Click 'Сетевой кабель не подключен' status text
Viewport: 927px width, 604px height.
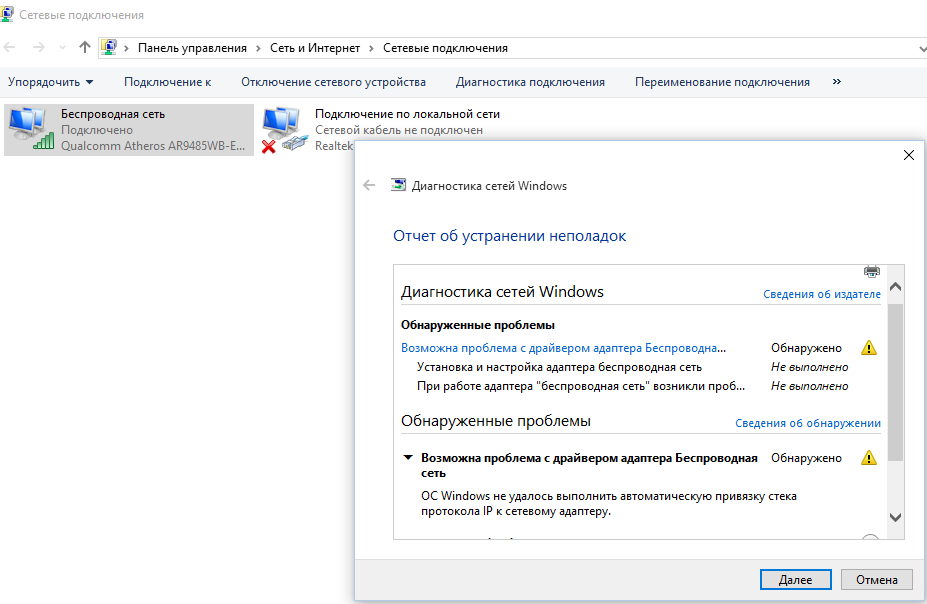click(399, 130)
